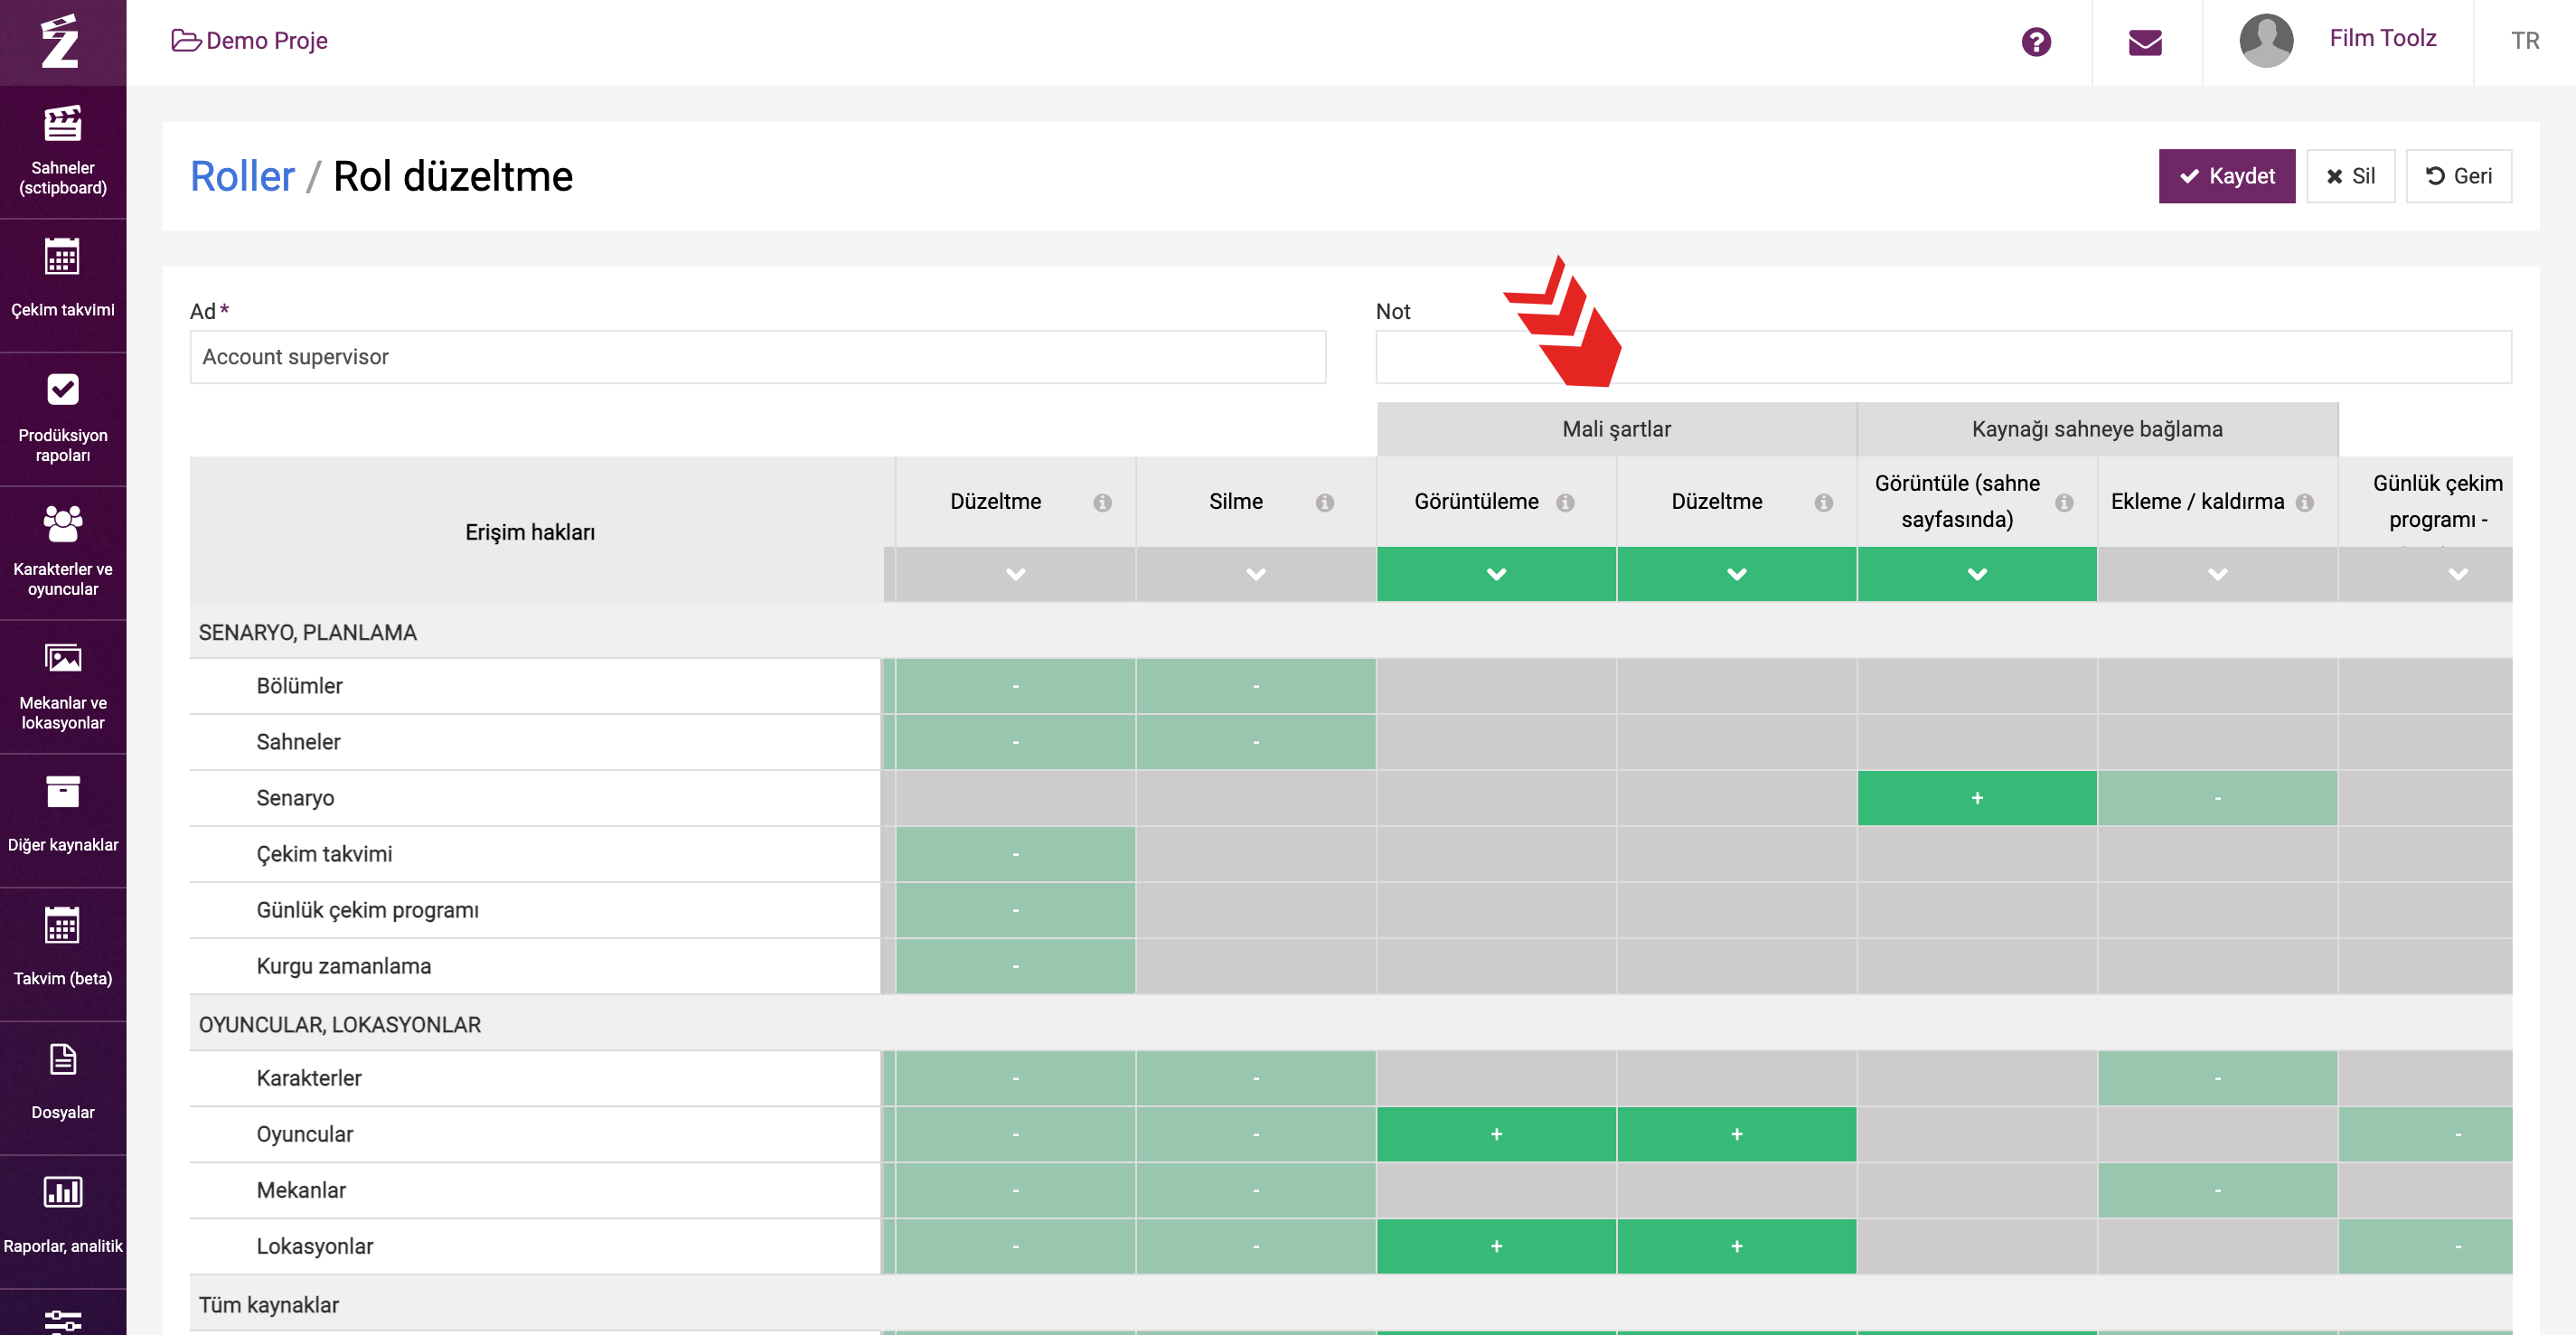Image resolution: width=2576 pixels, height=1335 pixels.
Task: Click info icon beside Görüntüle (sahne sayfasında)
Action: 2064,502
